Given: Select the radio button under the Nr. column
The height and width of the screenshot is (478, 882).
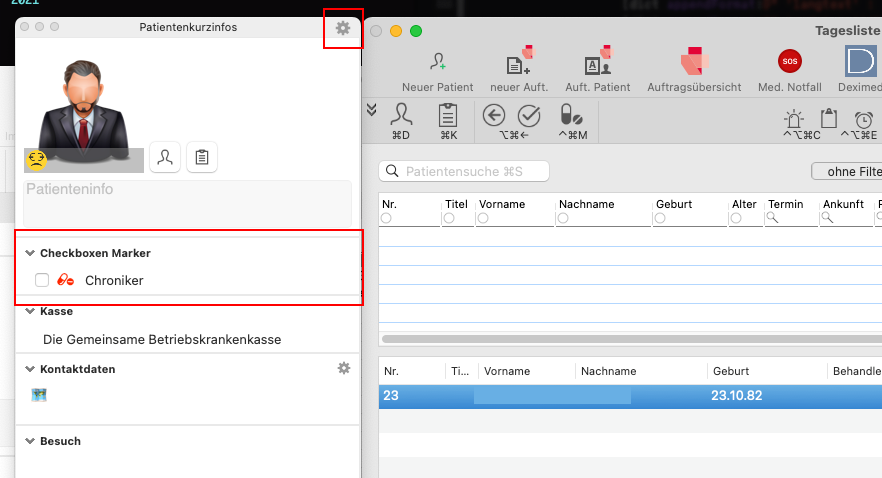Looking at the screenshot, I should coord(386,218).
